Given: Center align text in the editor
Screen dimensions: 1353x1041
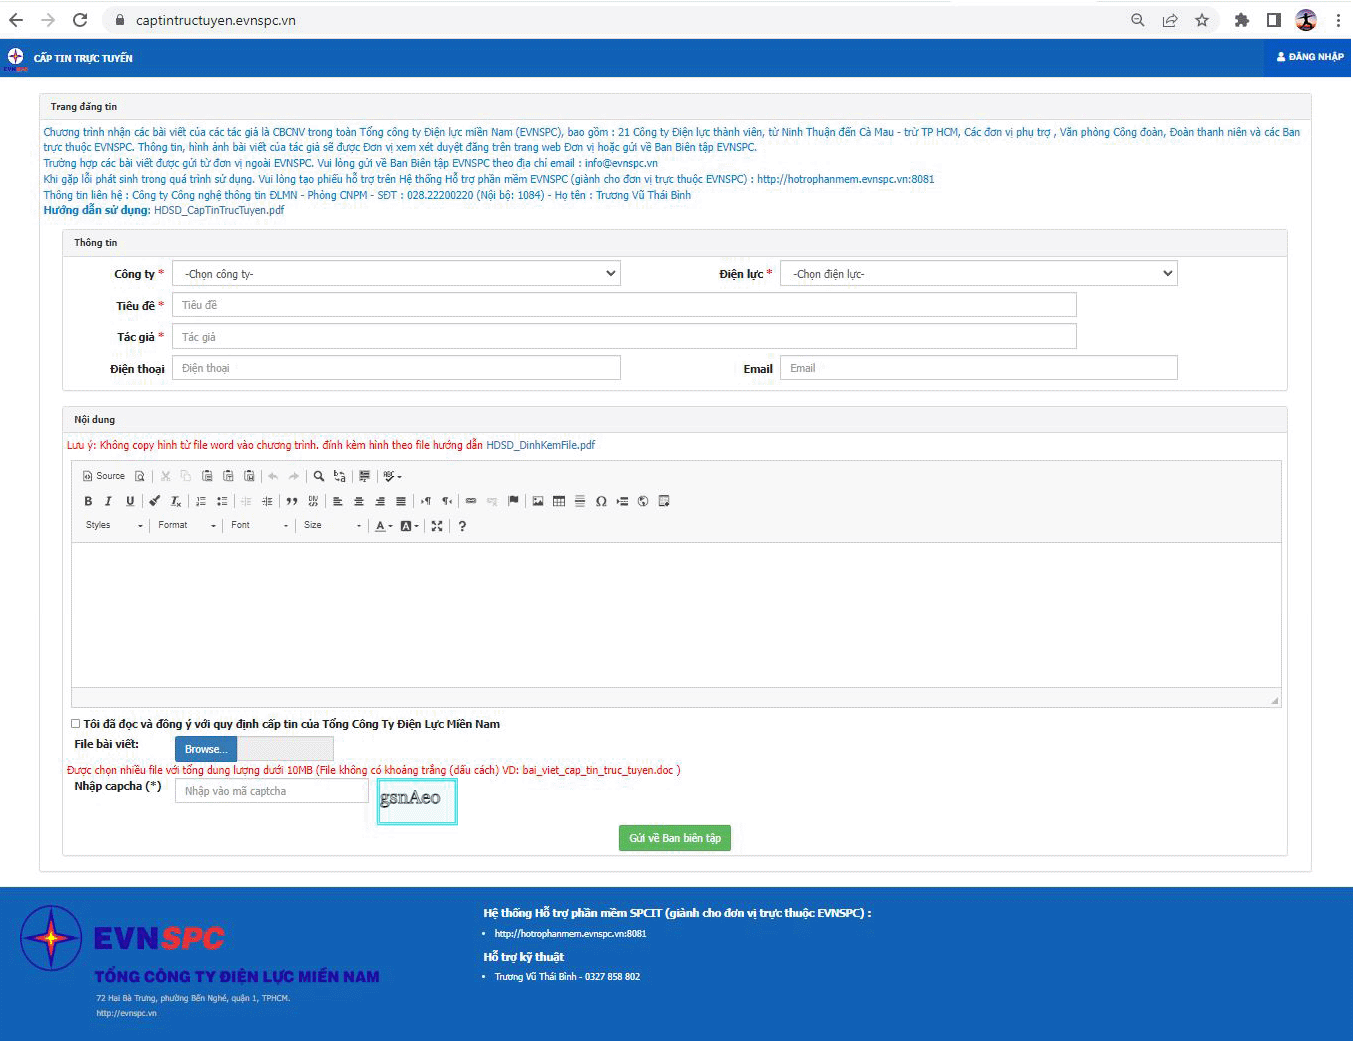Looking at the screenshot, I should pyautogui.click(x=359, y=501).
